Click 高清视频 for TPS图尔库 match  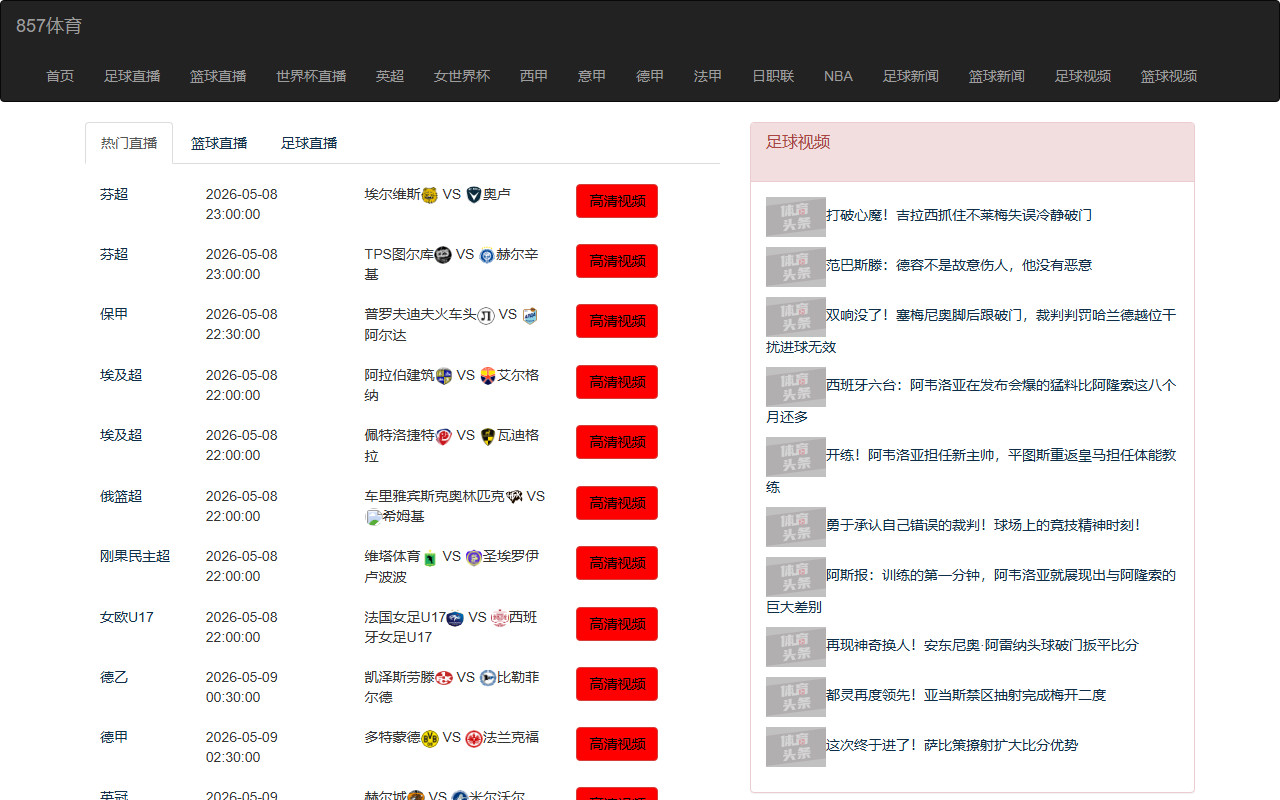tap(617, 261)
